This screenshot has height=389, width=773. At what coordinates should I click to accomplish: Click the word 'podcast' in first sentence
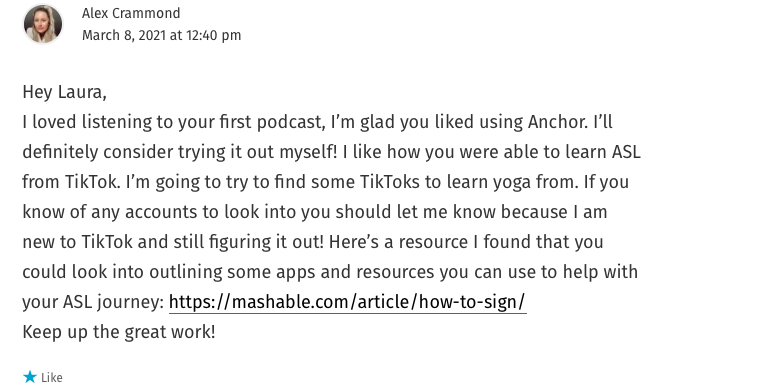(x=291, y=122)
